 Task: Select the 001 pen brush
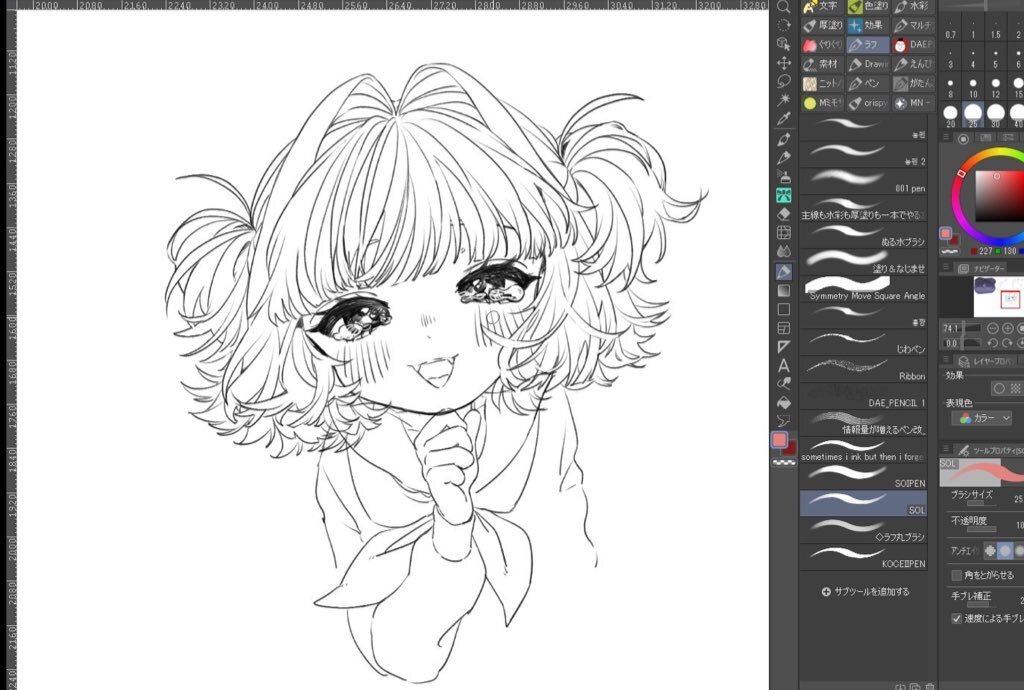(863, 181)
